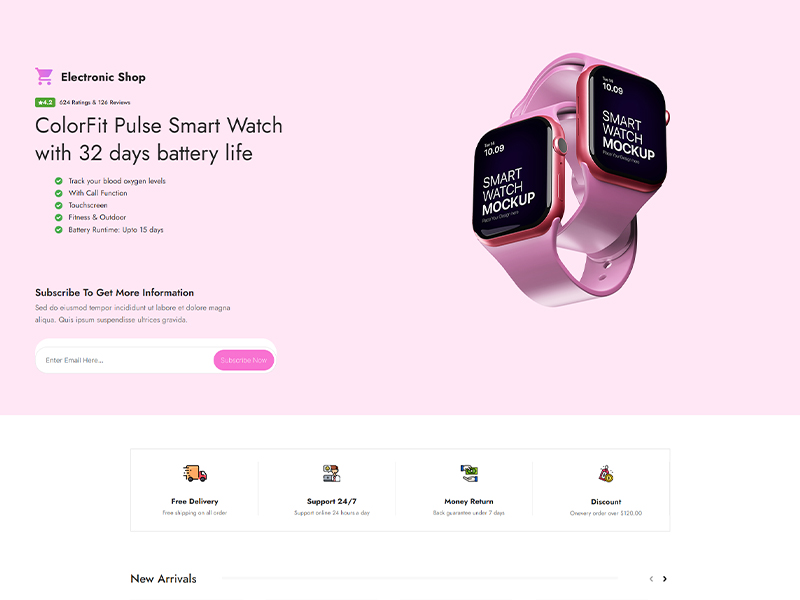800x600 pixels.
Task: Click the New Arrivals section heading
Action: (163, 579)
